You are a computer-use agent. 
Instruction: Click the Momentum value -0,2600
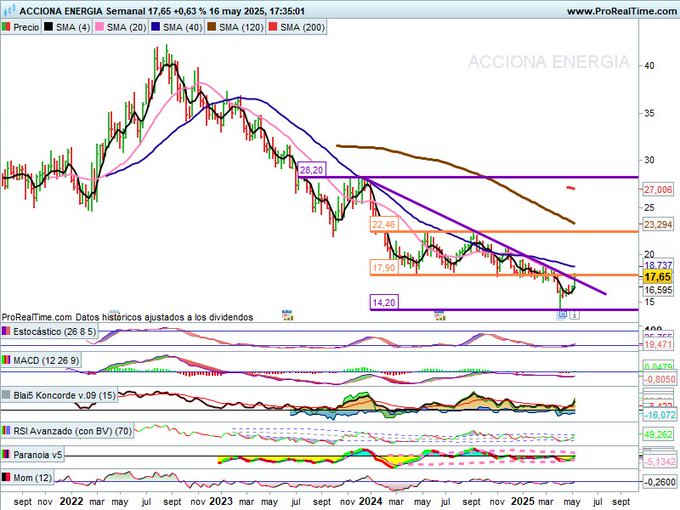tap(659, 482)
